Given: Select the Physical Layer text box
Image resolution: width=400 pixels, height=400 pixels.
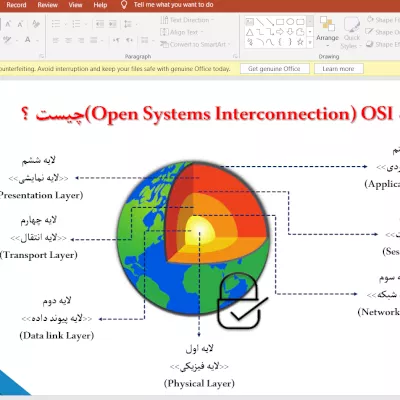Looking at the screenshot, I should 199,366.
